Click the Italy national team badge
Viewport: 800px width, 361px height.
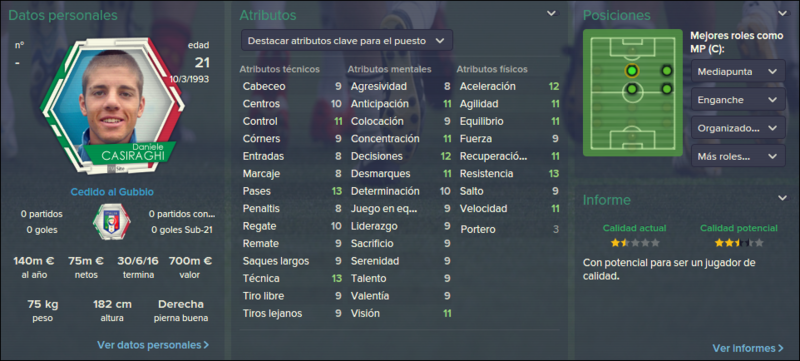pos(111,222)
